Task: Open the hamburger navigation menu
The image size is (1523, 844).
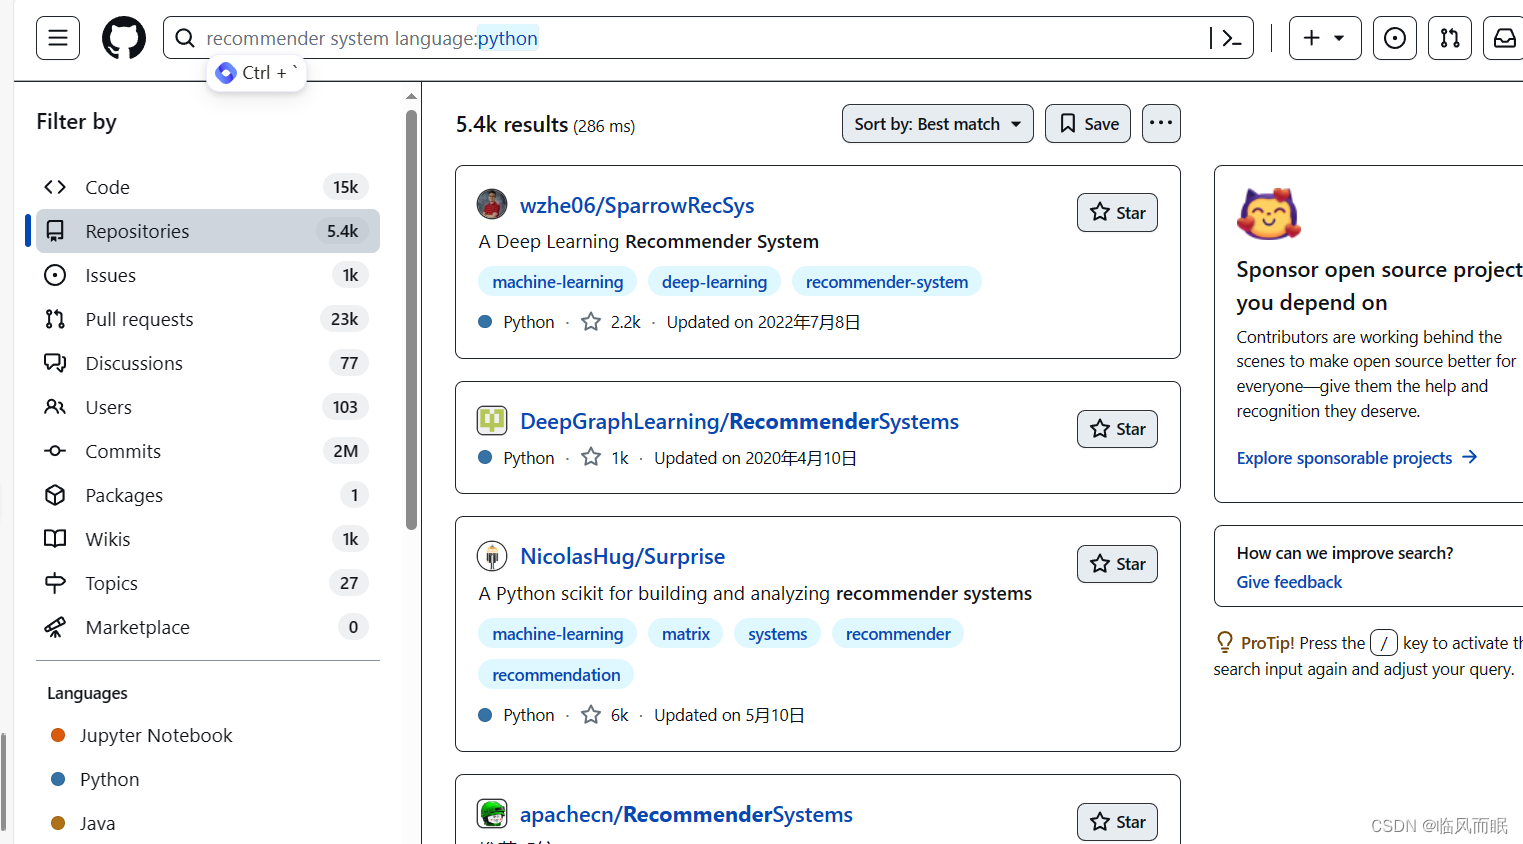Action: click(x=58, y=38)
